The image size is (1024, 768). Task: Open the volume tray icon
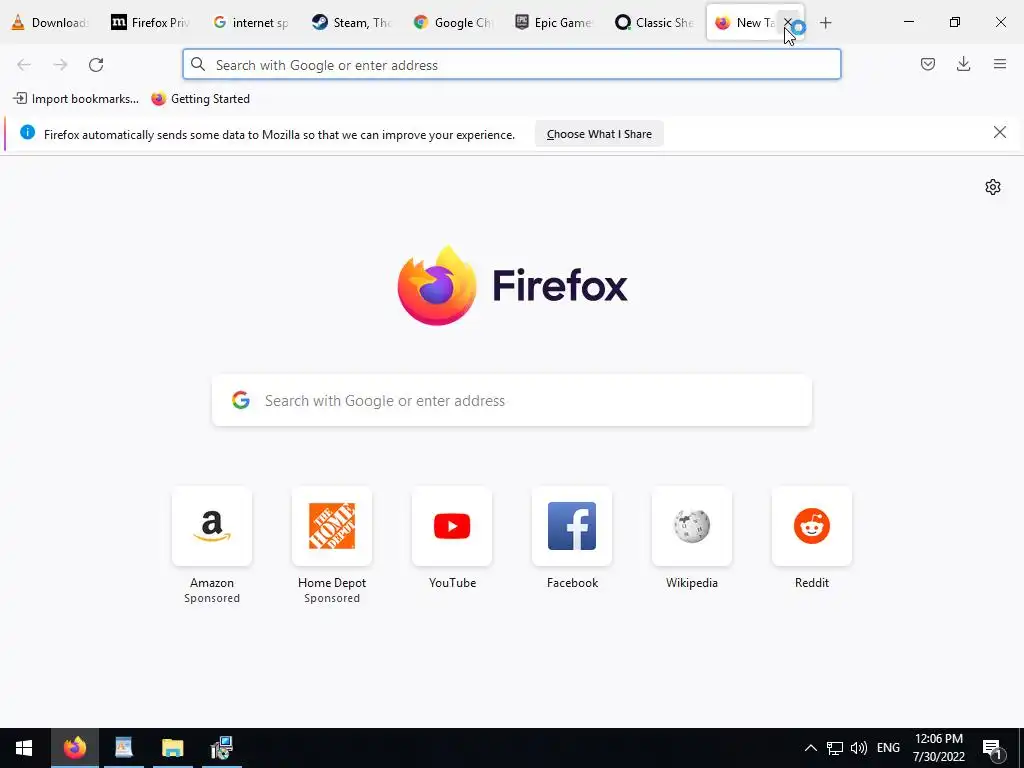pos(859,748)
